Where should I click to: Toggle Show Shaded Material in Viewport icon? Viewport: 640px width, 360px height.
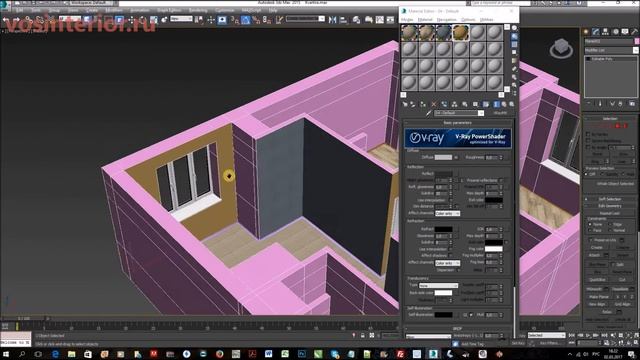486,104
